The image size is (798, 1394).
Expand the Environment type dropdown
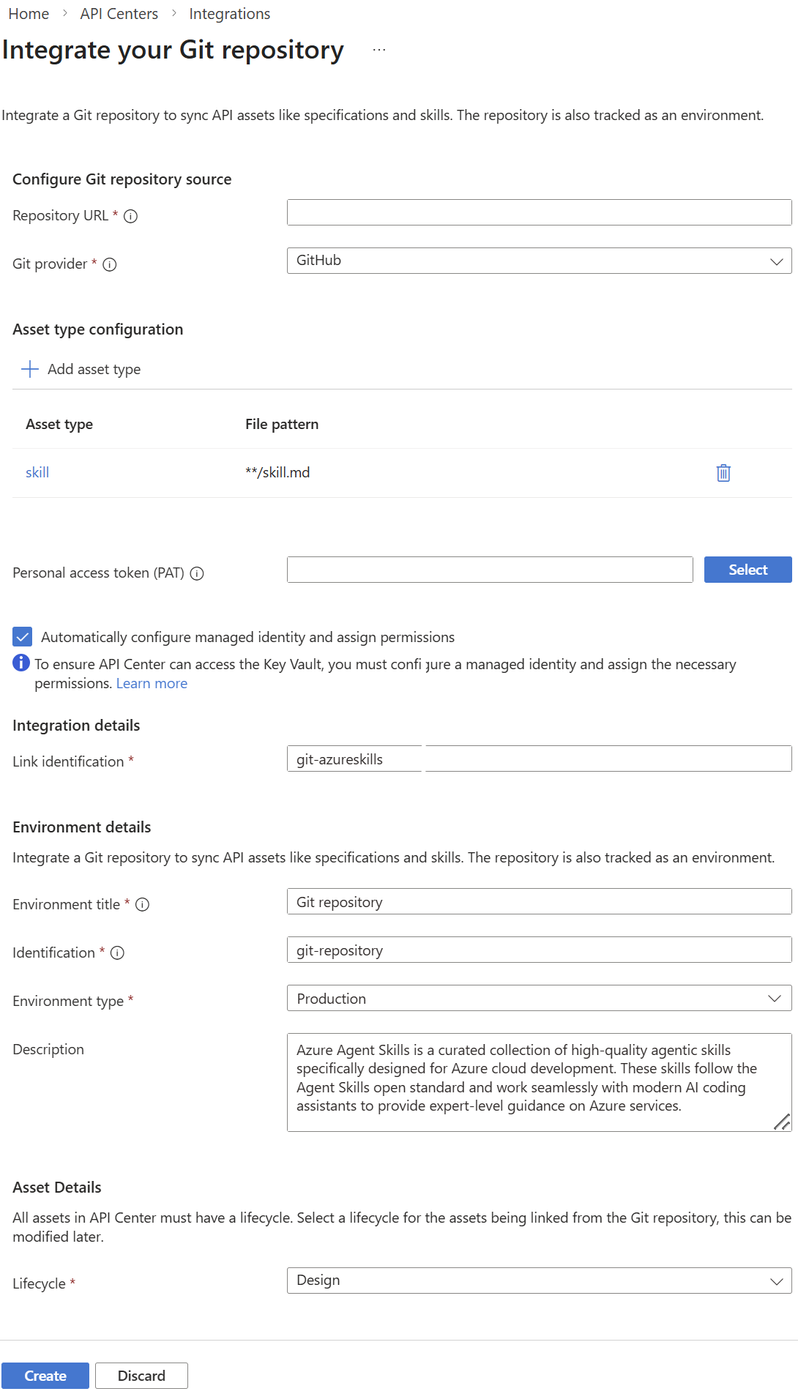(539, 999)
